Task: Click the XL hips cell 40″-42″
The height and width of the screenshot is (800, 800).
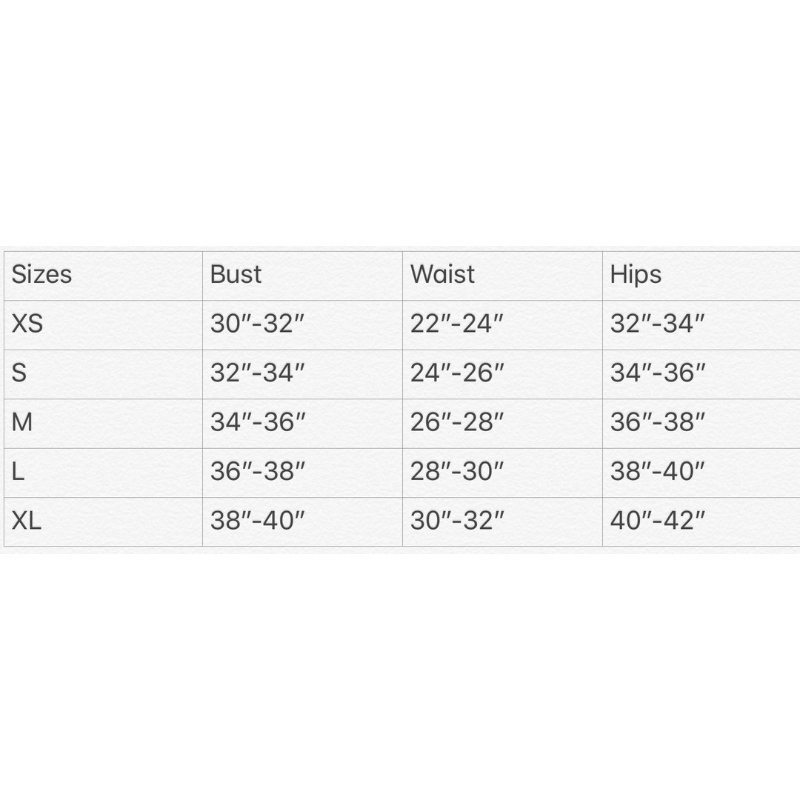Action: tap(658, 521)
